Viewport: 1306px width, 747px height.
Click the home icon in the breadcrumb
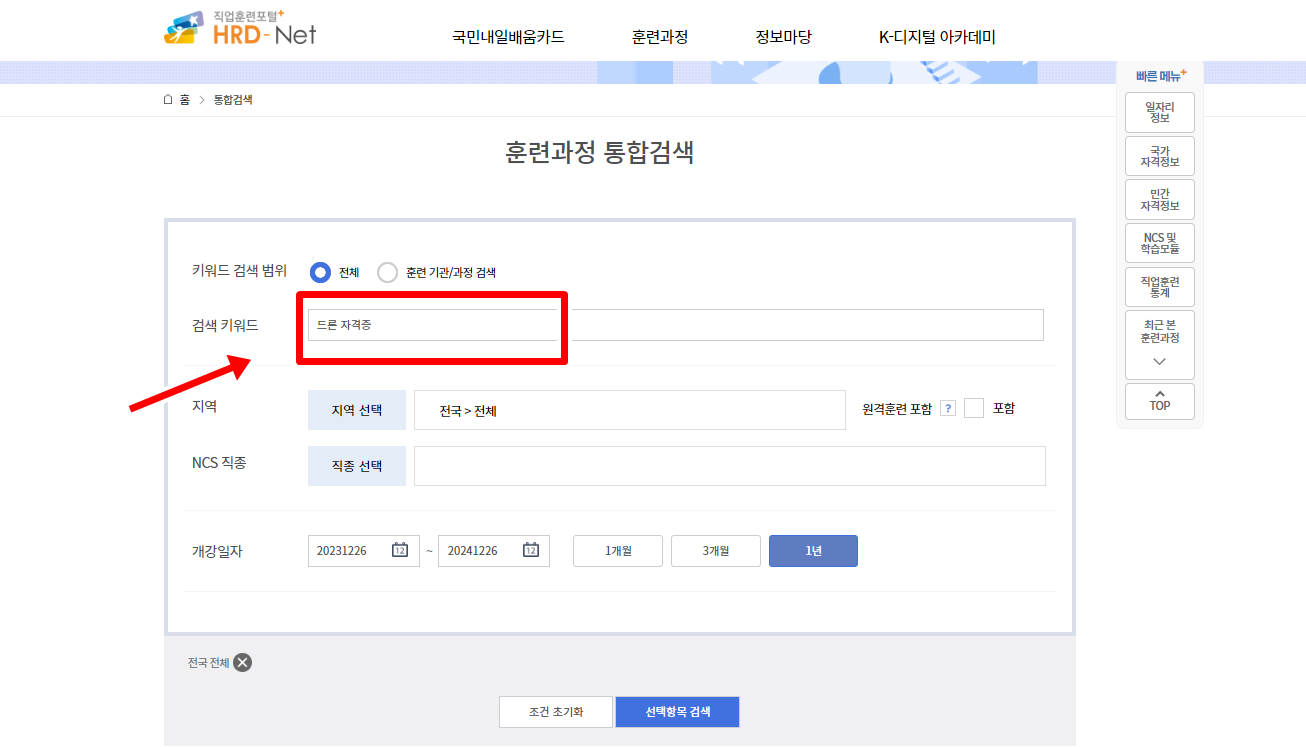[x=166, y=99]
